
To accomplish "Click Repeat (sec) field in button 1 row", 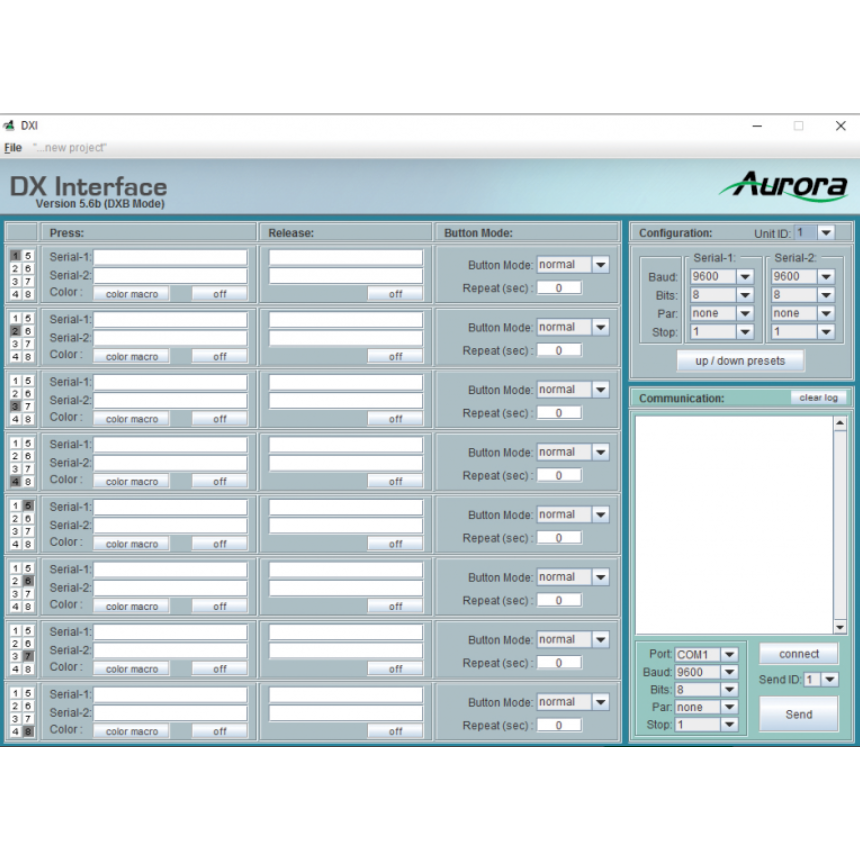I will point(559,288).
